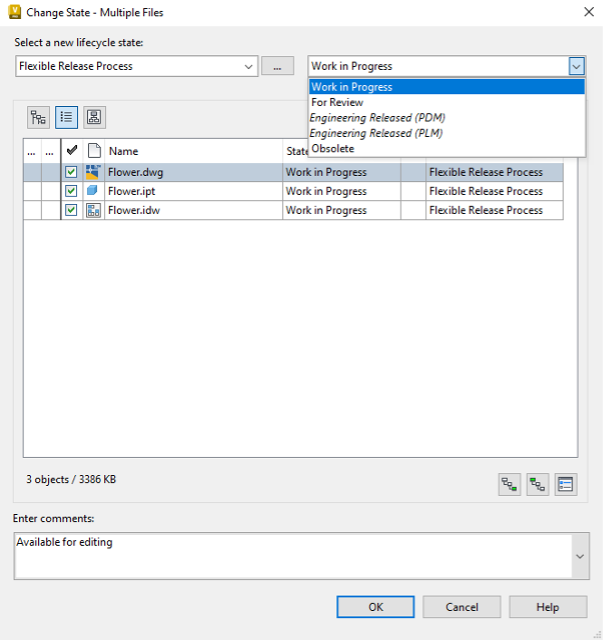The height and width of the screenshot is (640, 604).
Task: Select Obsolete state option
Action: [447, 149]
